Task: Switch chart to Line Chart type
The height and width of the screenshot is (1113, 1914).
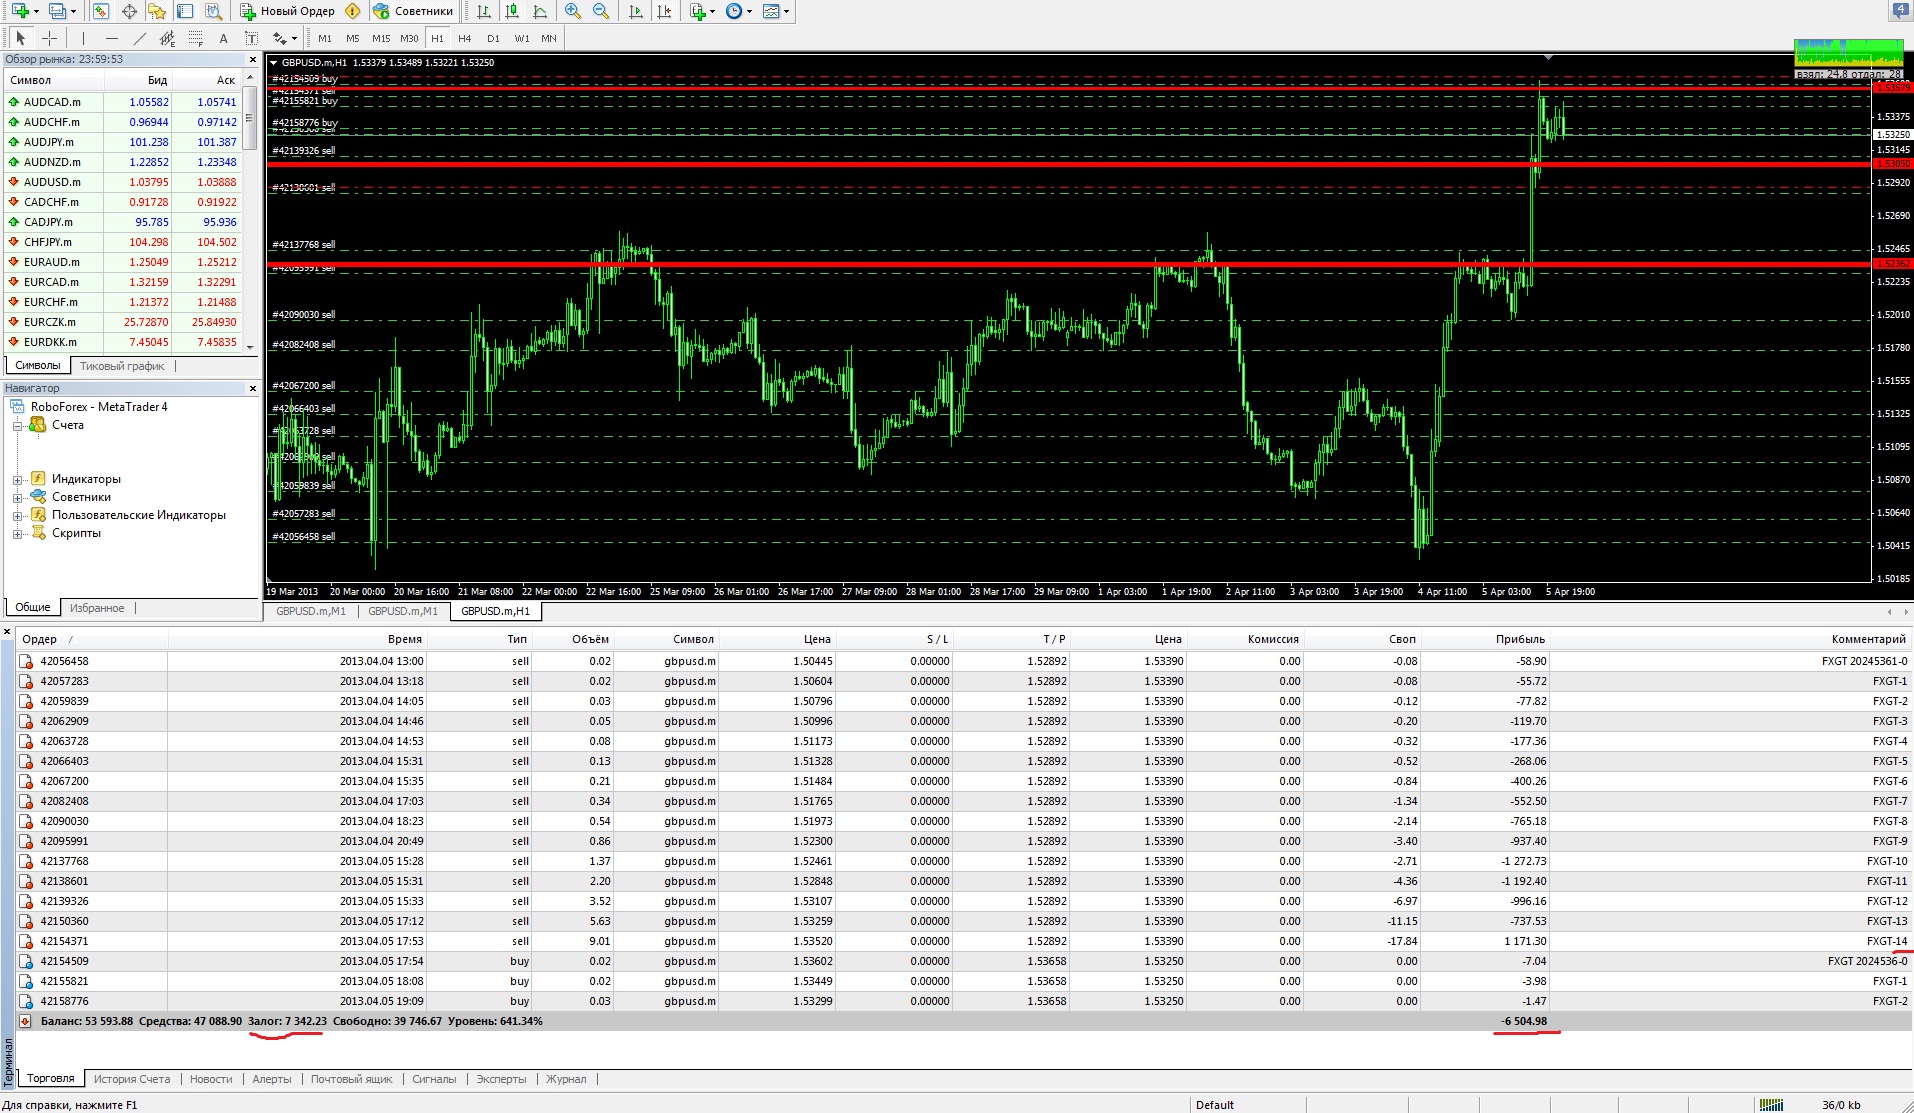Action: [x=540, y=11]
